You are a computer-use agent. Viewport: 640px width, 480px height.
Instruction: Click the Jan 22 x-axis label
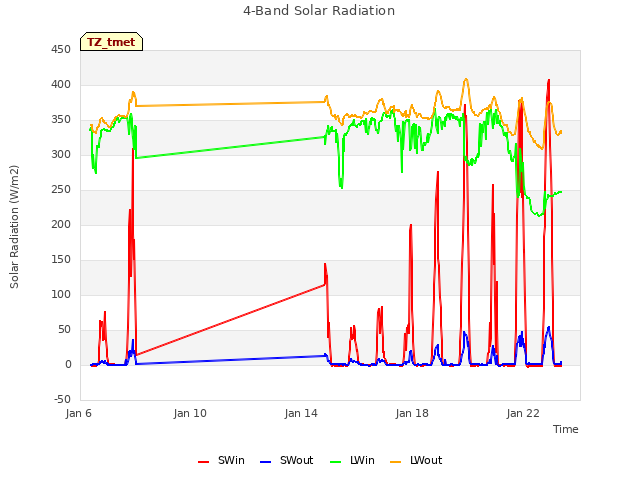click(x=523, y=413)
